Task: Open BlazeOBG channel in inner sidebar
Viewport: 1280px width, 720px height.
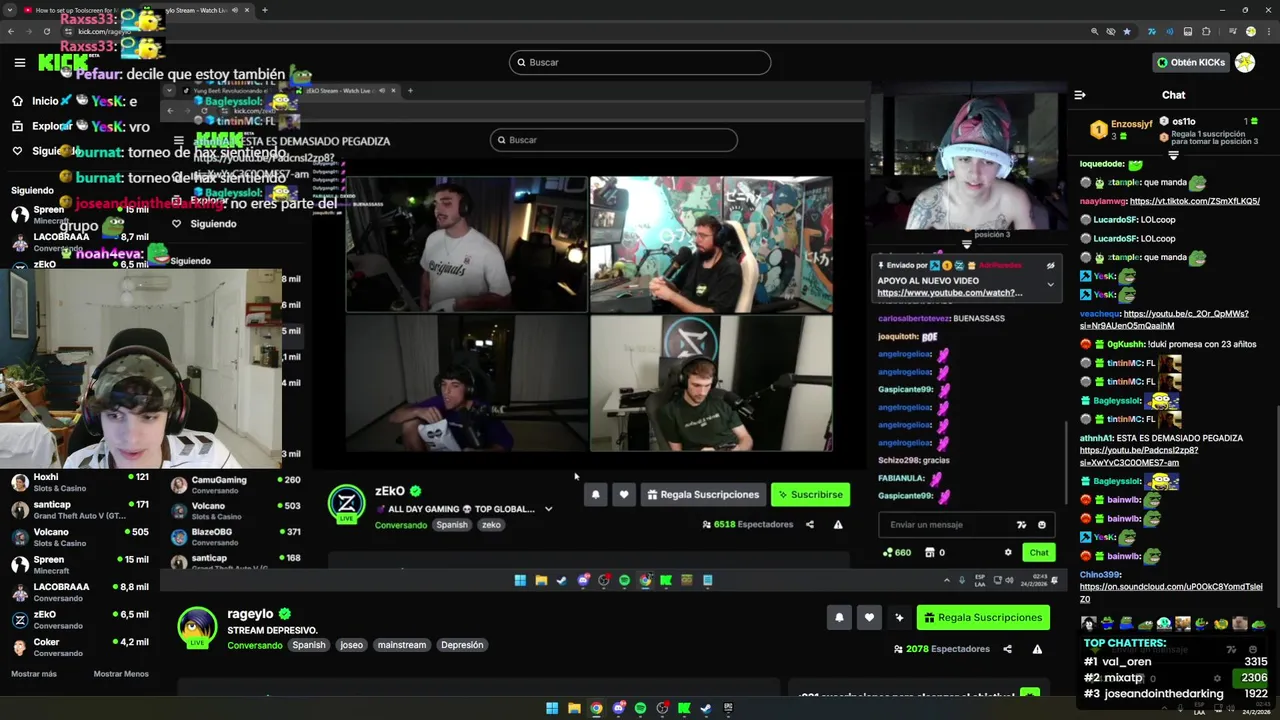Action: pyautogui.click(x=237, y=537)
